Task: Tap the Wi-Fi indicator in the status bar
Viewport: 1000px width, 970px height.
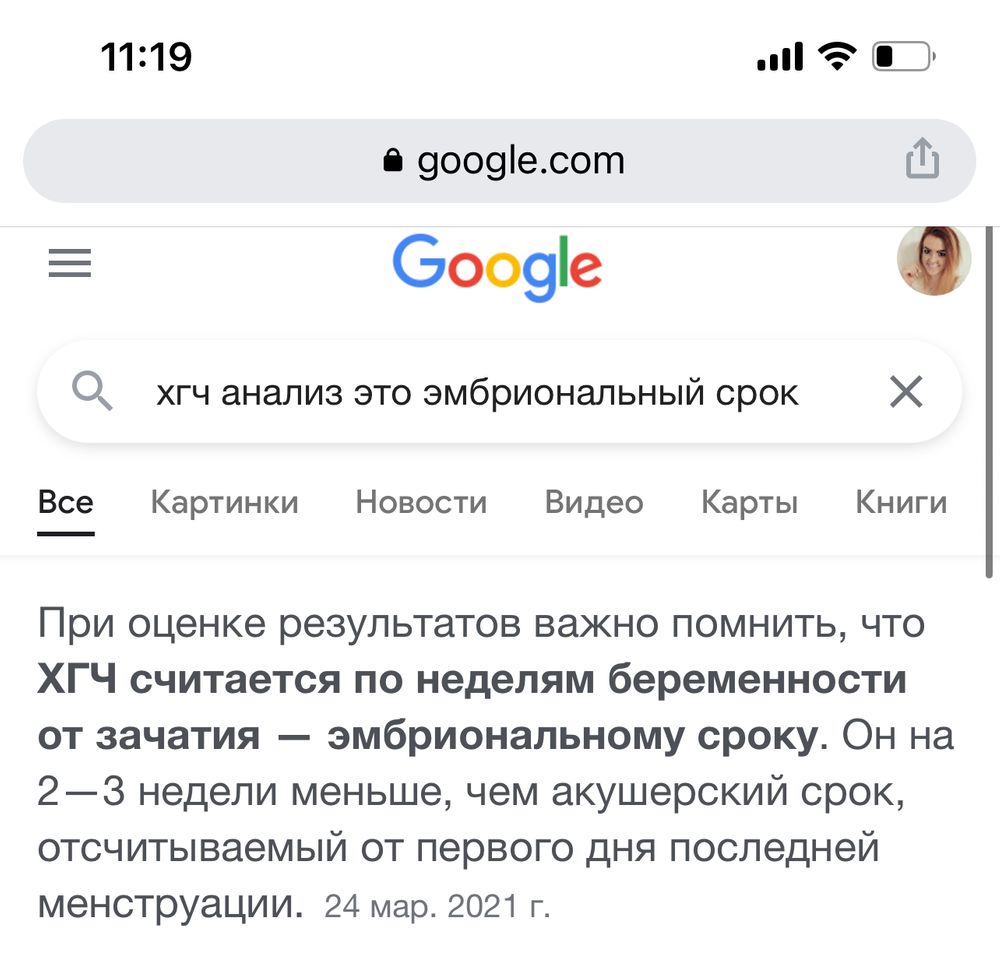Action: pos(839,57)
